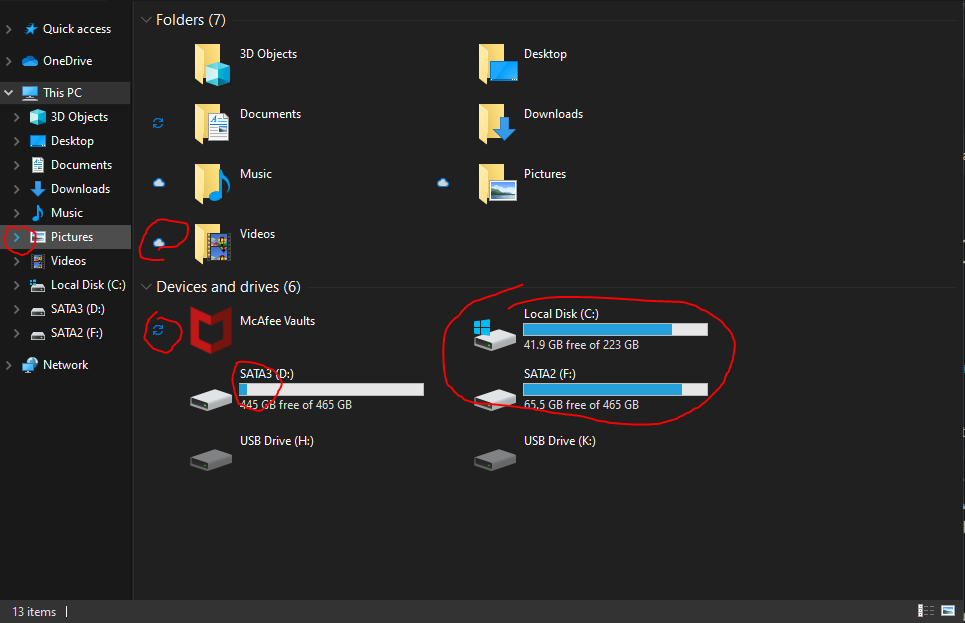Image resolution: width=965 pixels, height=623 pixels.
Task: Click SATA2 (F:) capacity bar
Action: (x=615, y=390)
